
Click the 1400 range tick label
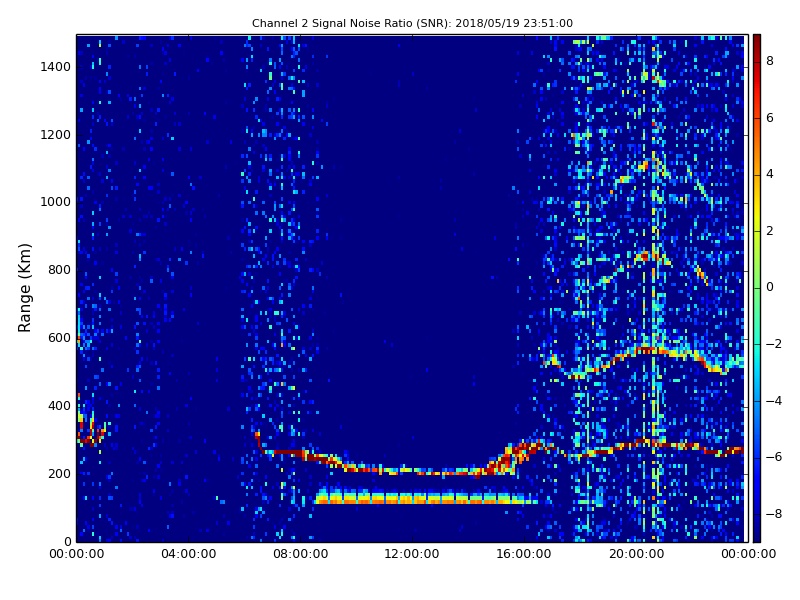(56, 67)
